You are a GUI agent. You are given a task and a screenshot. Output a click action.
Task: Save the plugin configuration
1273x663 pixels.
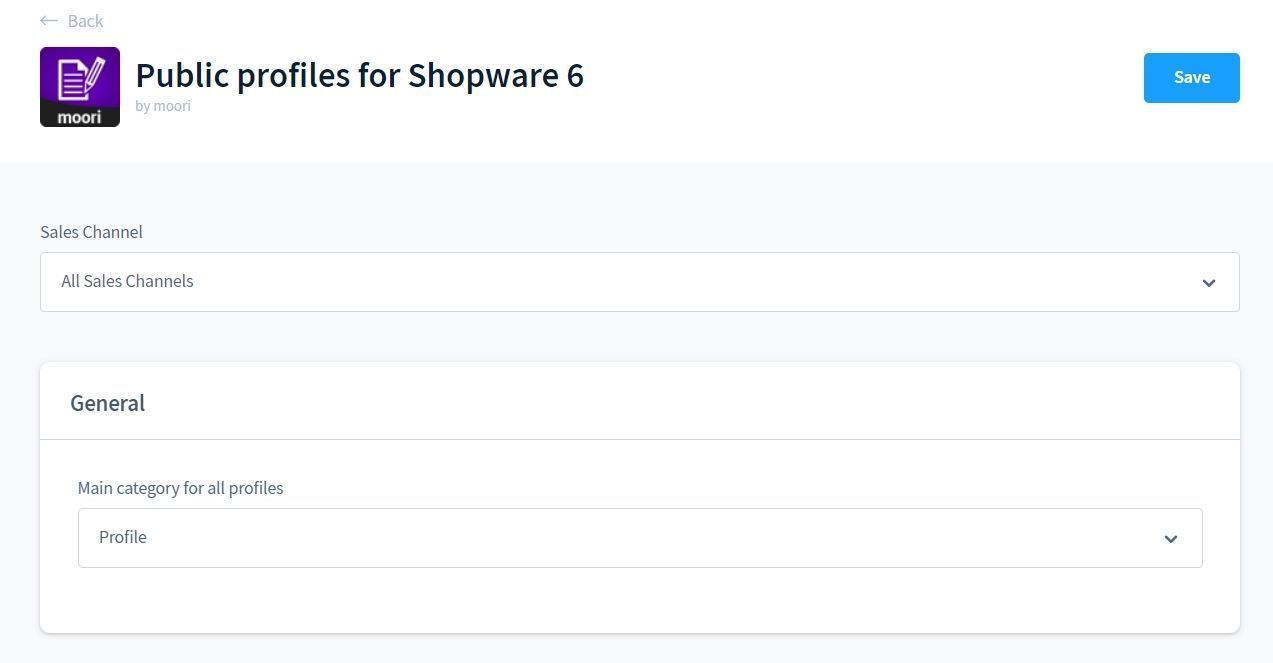(x=1191, y=78)
